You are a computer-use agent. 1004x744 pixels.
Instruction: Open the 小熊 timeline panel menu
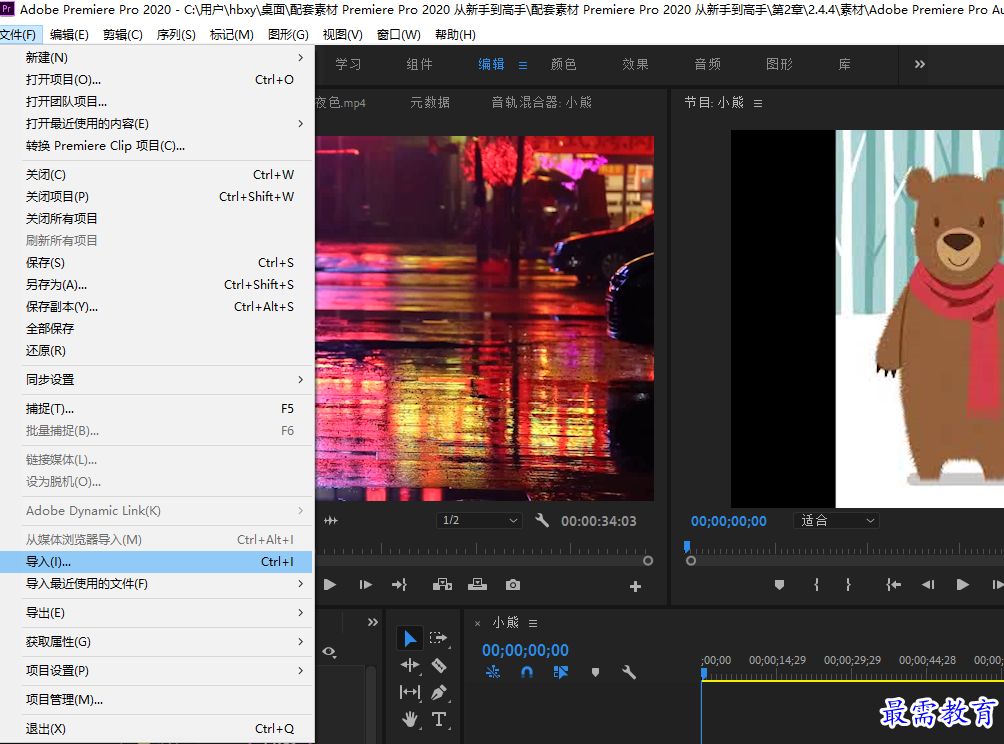(533, 623)
